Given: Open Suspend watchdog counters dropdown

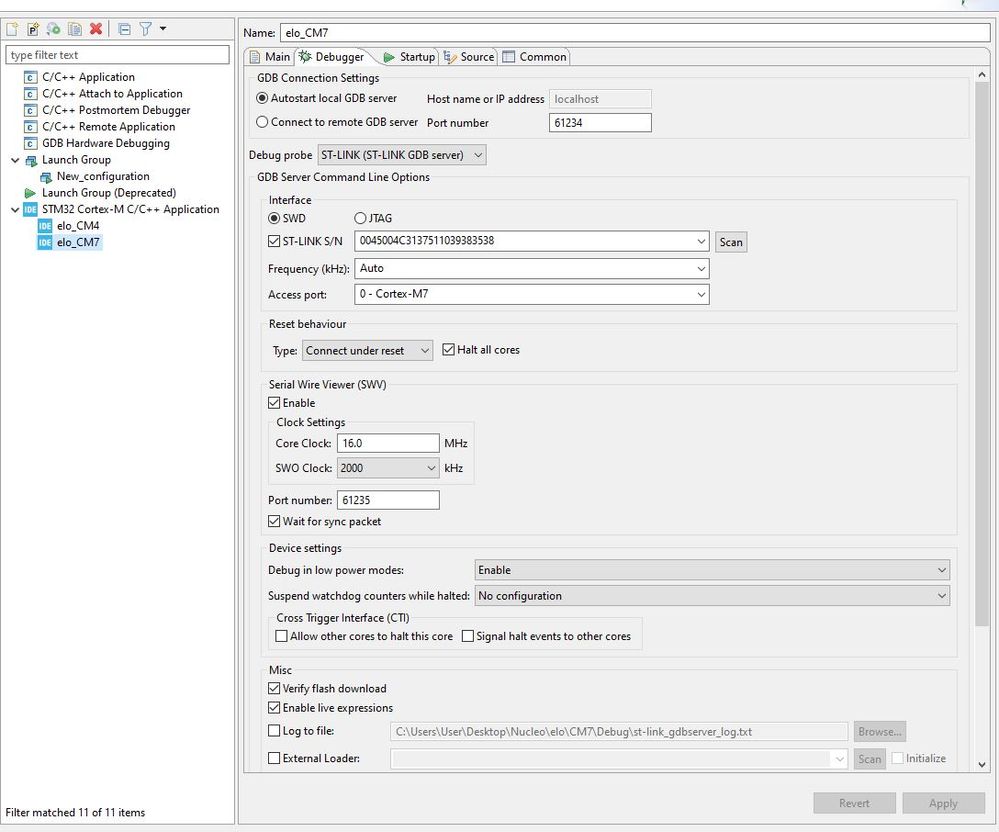Looking at the screenshot, I should [712, 596].
